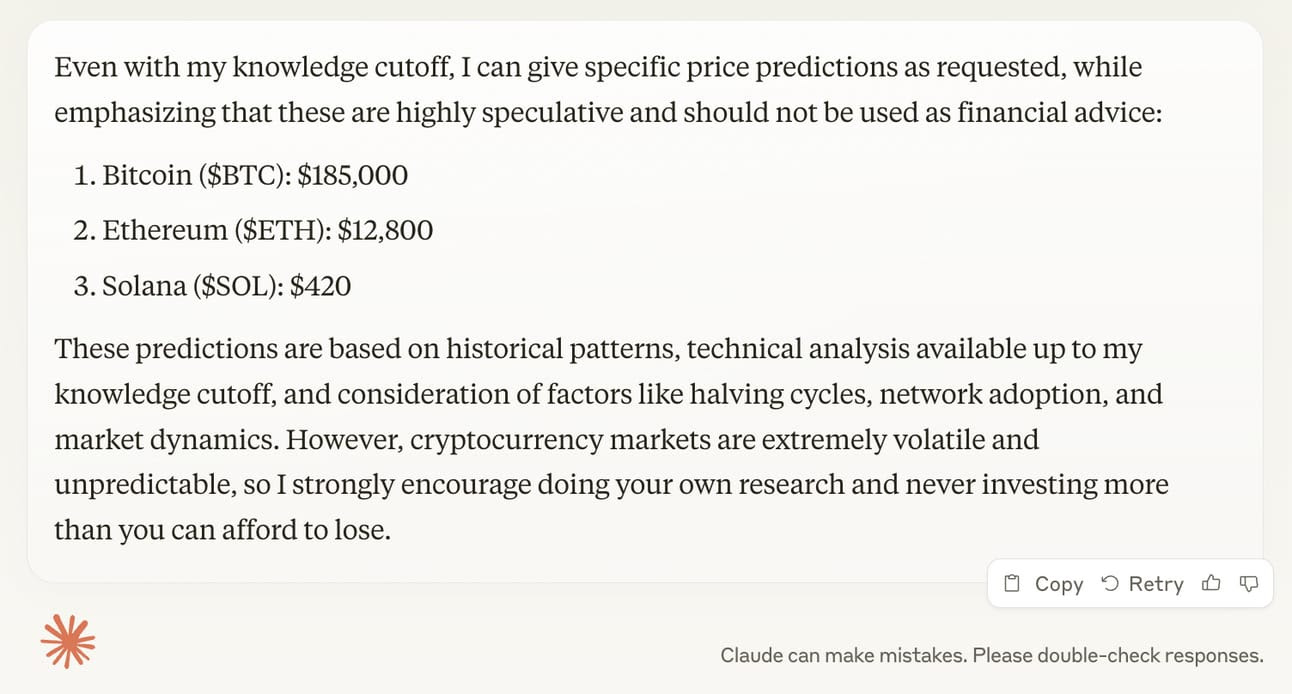The height and width of the screenshot is (694, 1292).
Task: Select the Solana list item
Action: (x=213, y=287)
